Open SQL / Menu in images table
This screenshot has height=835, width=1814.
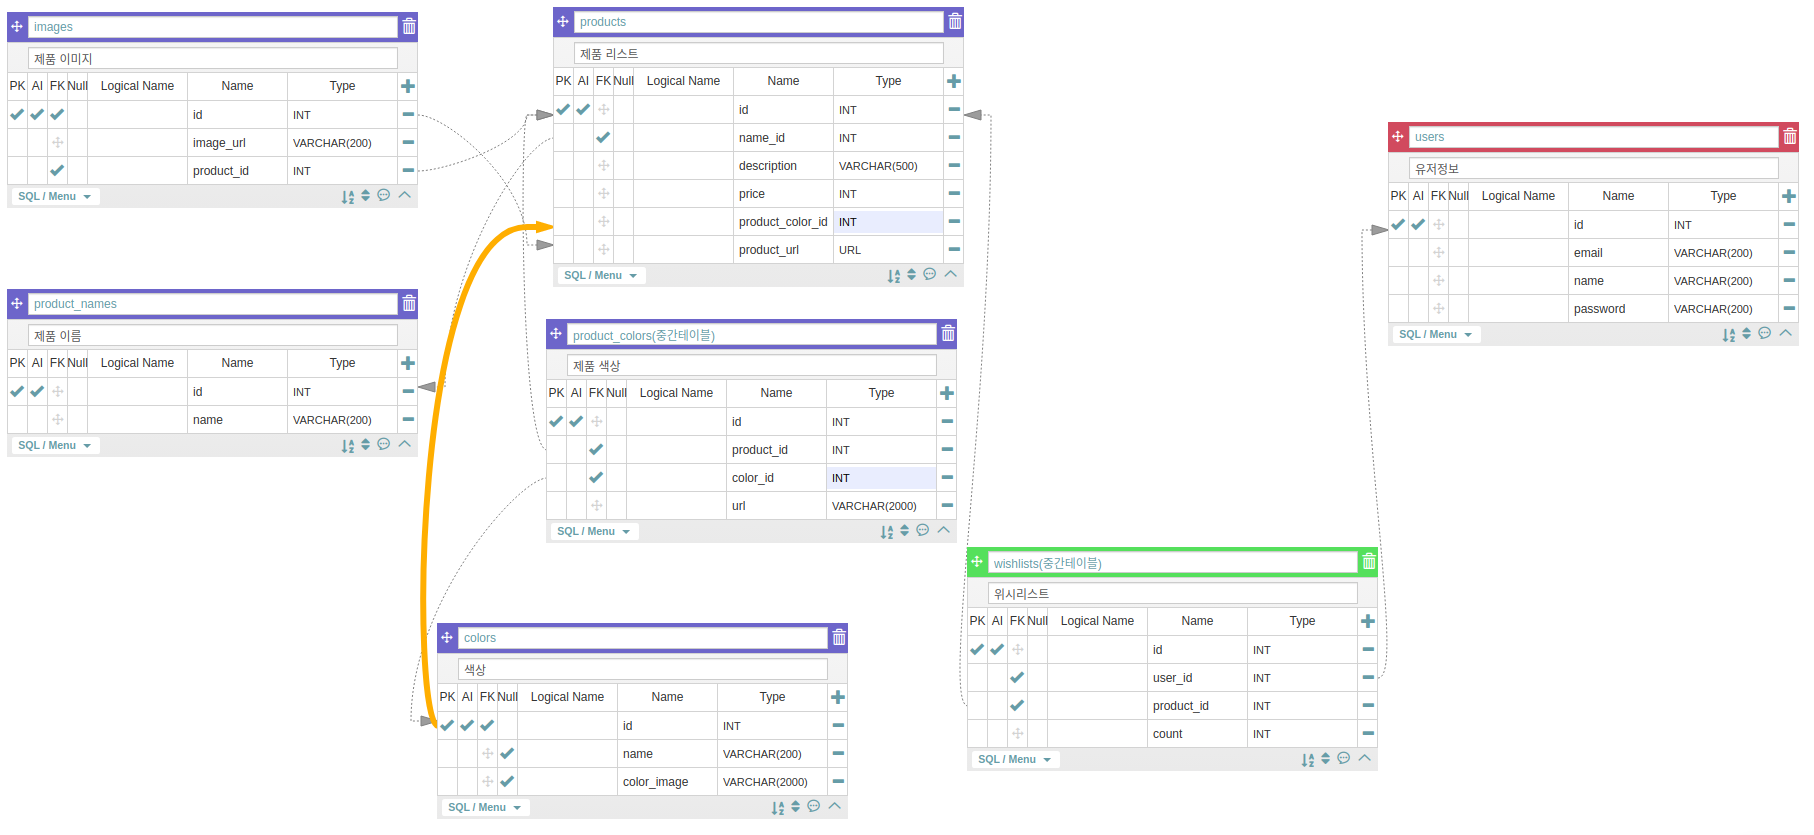(54, 197)
